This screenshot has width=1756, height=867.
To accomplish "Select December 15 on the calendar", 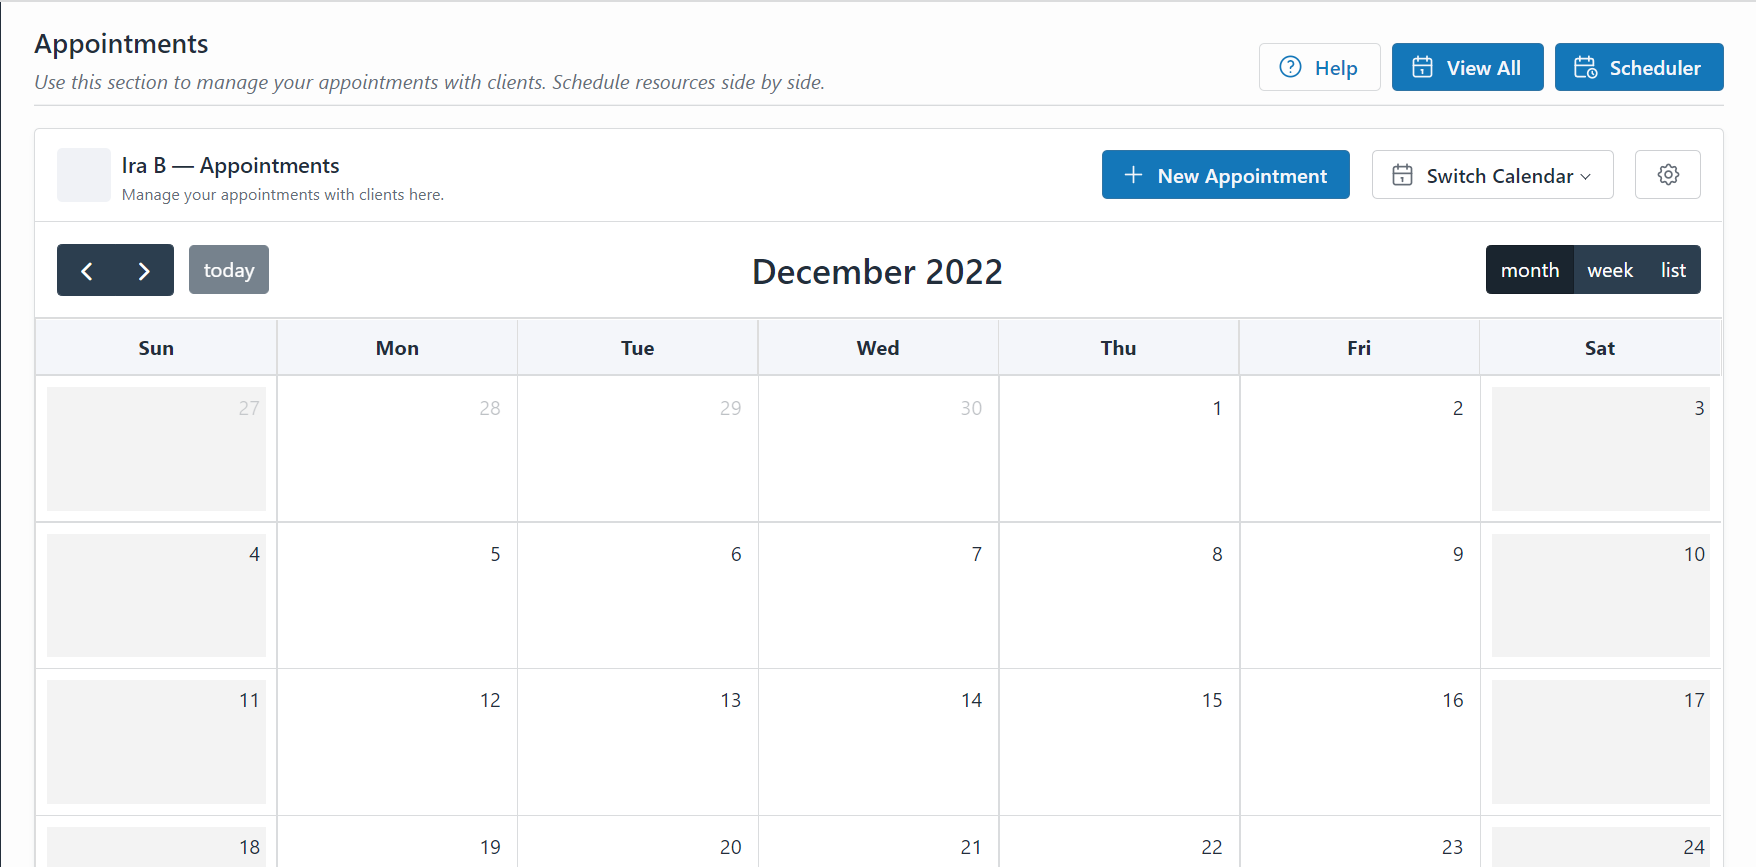I will (x=1118, y=742).
